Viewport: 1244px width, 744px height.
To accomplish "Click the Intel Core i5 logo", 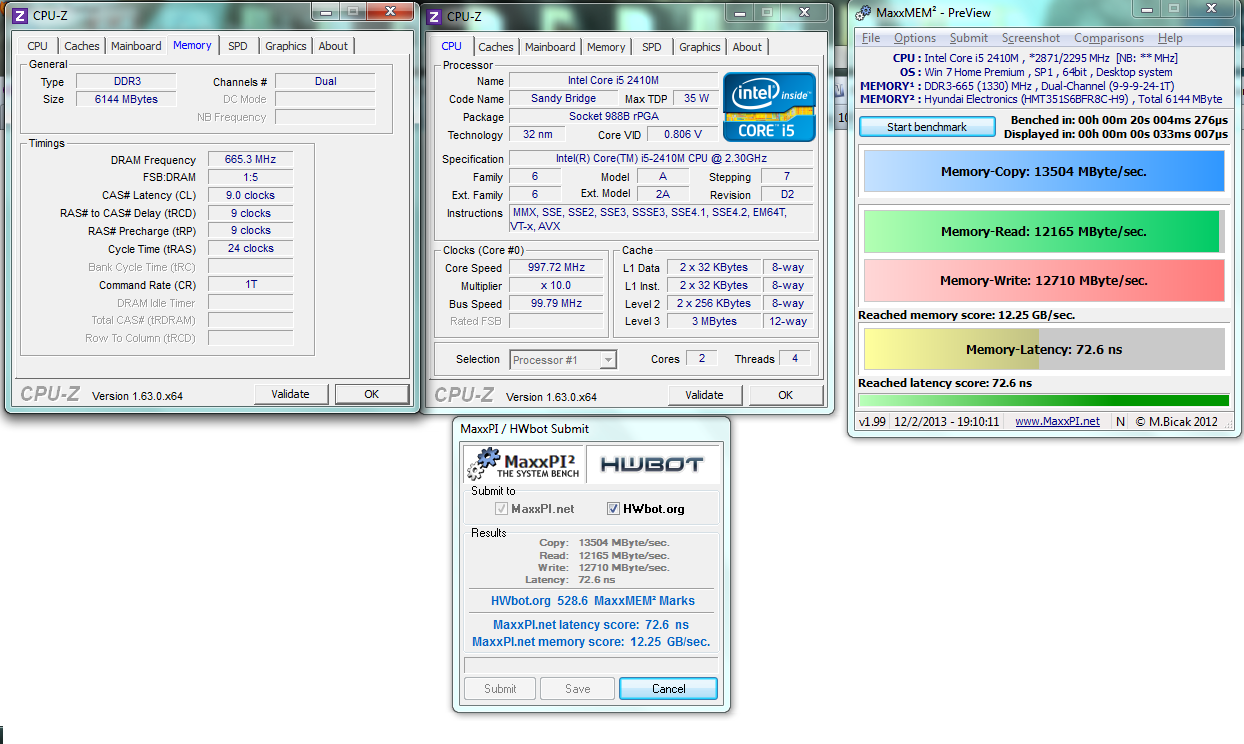I will (769, 107).
